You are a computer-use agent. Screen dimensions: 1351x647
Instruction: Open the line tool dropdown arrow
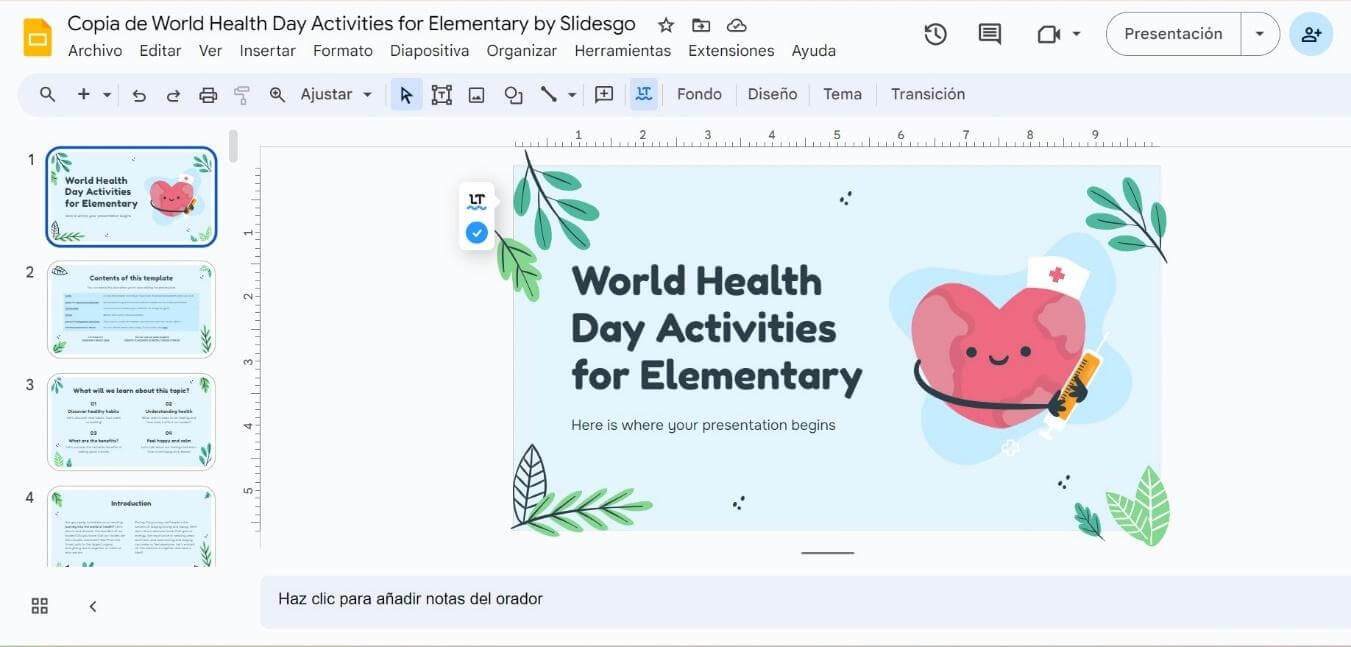(570, 93)
